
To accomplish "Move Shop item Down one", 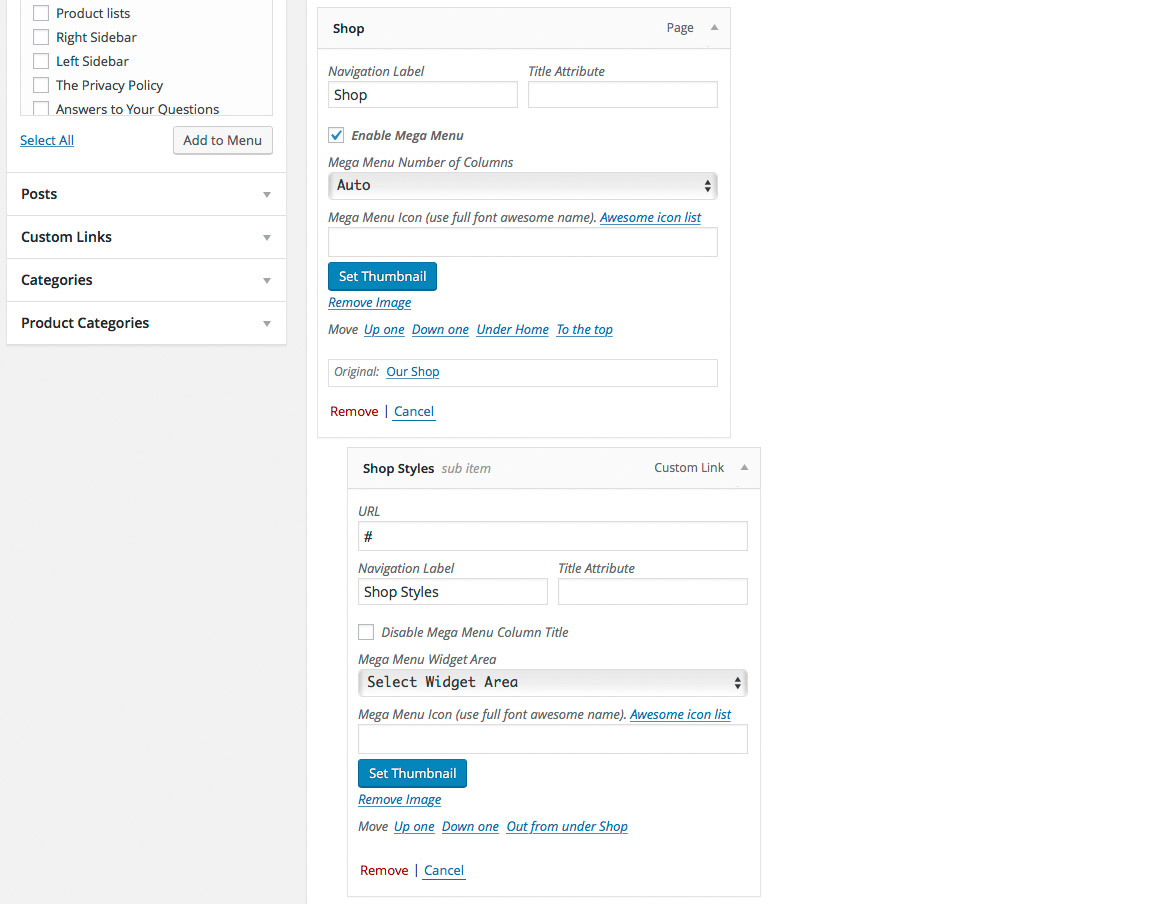I will tap(440, 329).
